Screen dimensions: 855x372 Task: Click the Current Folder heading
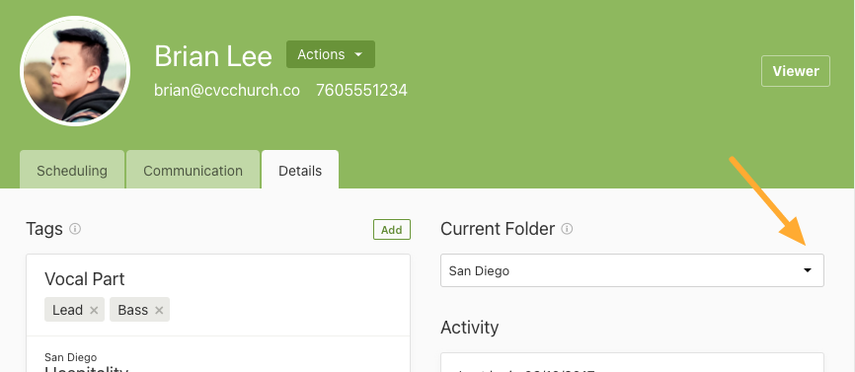(x=497, y=229)
